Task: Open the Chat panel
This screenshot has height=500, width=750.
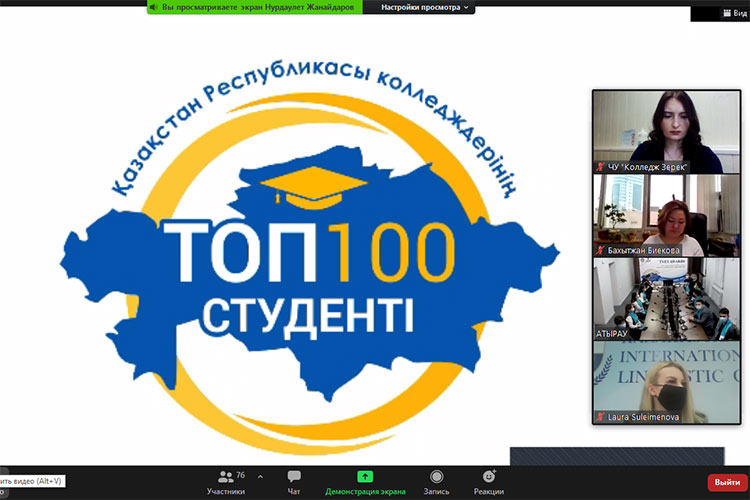Action: [294, 477]
